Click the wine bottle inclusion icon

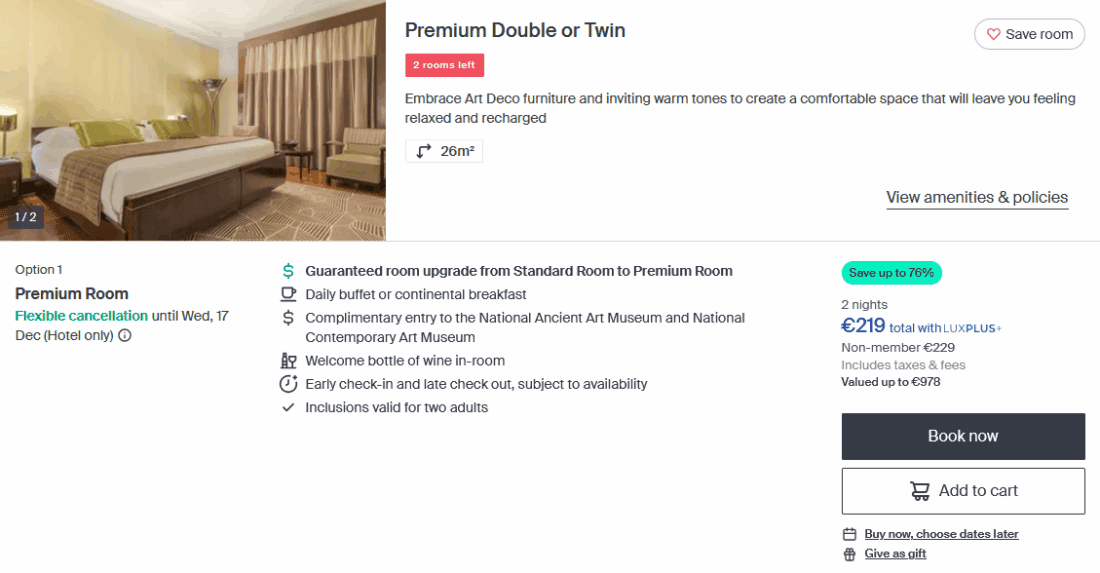pyautogui.click(x=288, y=361)
